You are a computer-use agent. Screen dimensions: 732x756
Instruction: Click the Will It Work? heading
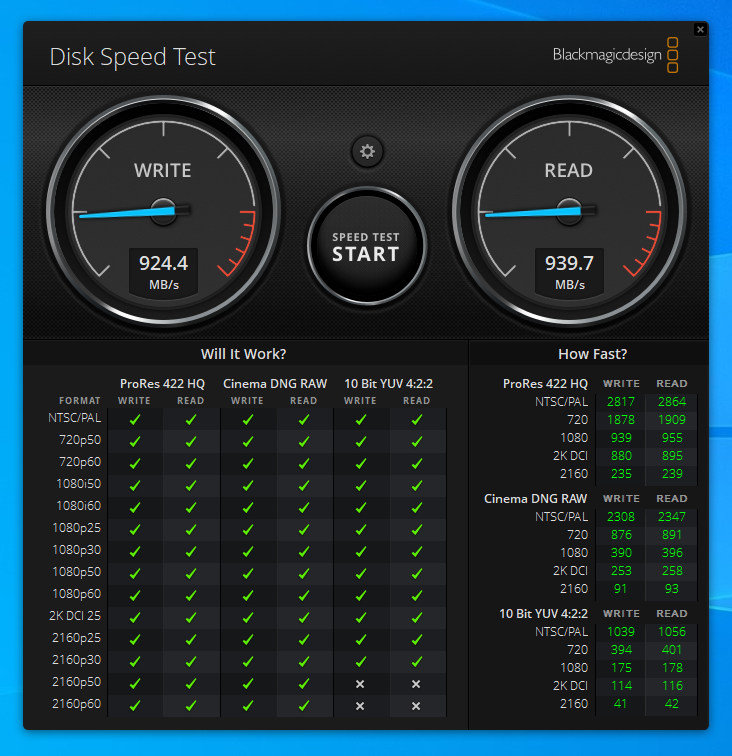244,354
